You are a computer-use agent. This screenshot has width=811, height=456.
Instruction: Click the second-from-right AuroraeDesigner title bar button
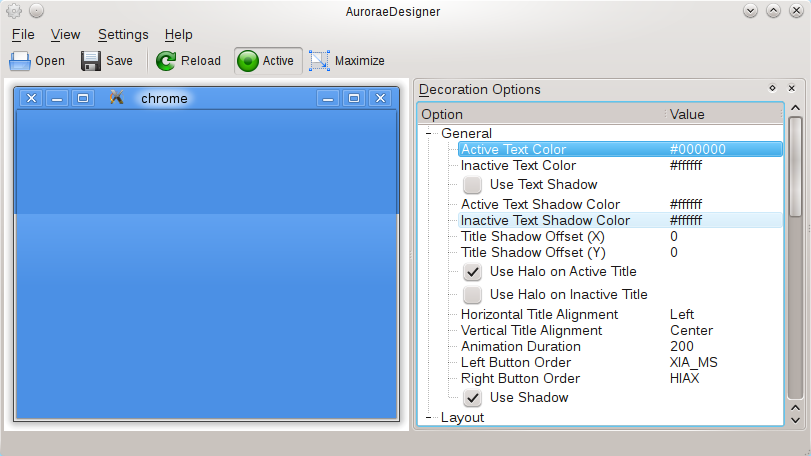tap(773, 10)
